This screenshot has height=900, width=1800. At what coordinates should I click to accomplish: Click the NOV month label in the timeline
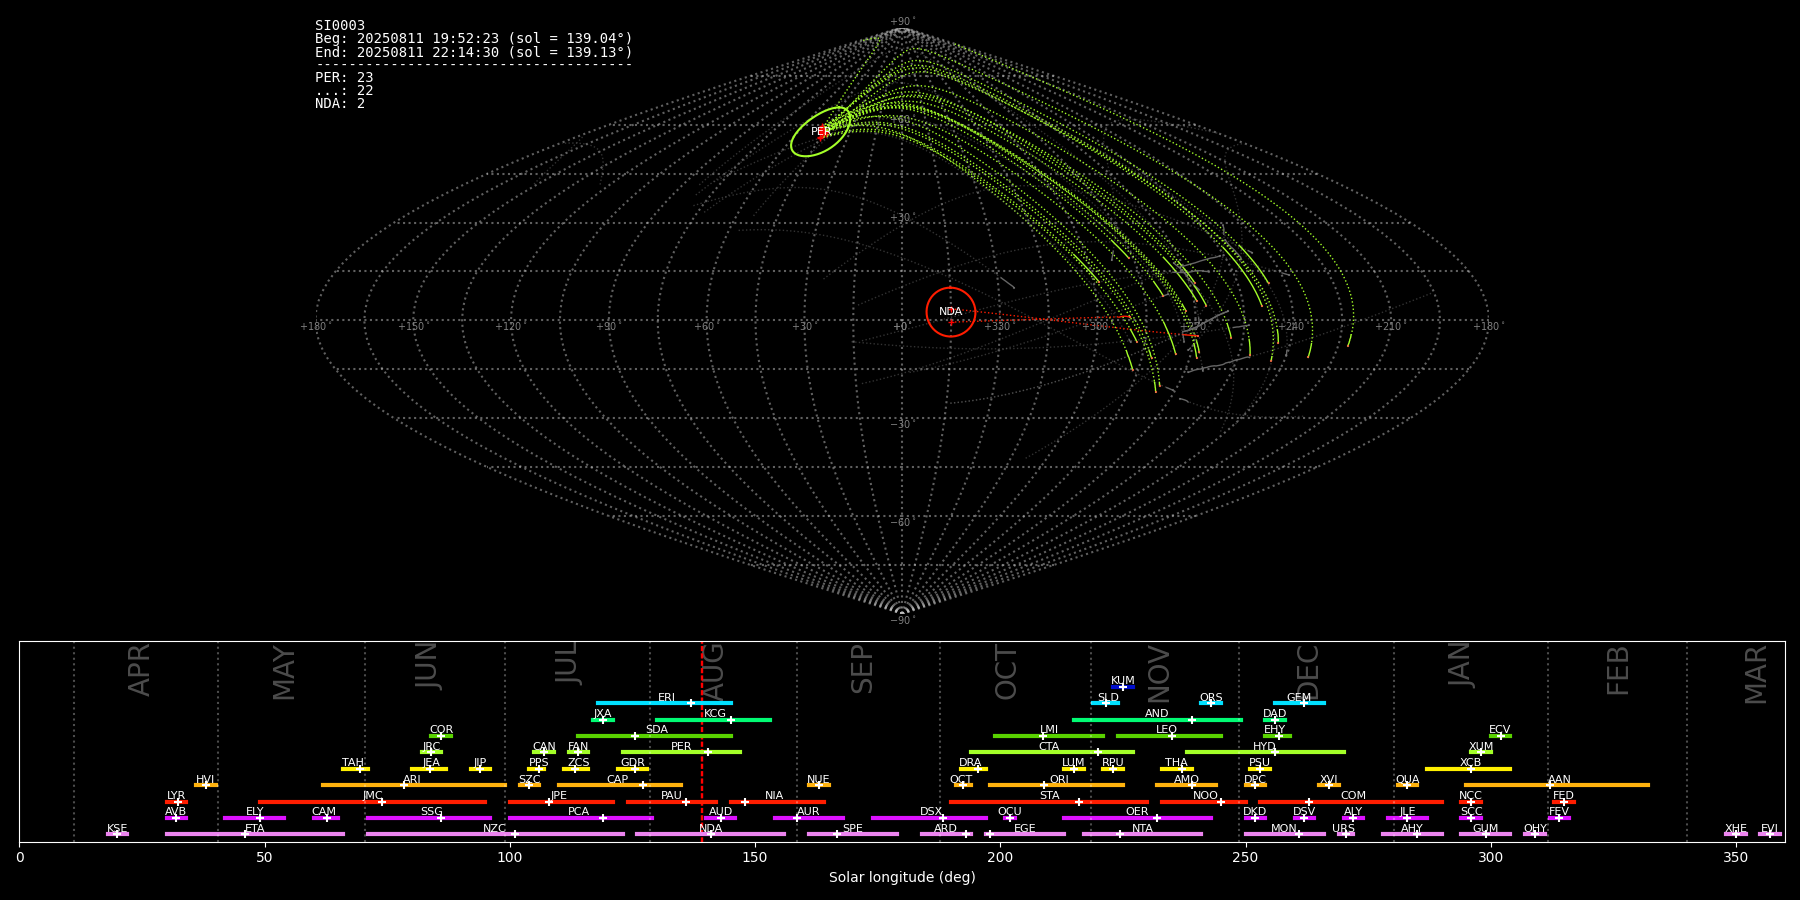(x=1158, y=674)
